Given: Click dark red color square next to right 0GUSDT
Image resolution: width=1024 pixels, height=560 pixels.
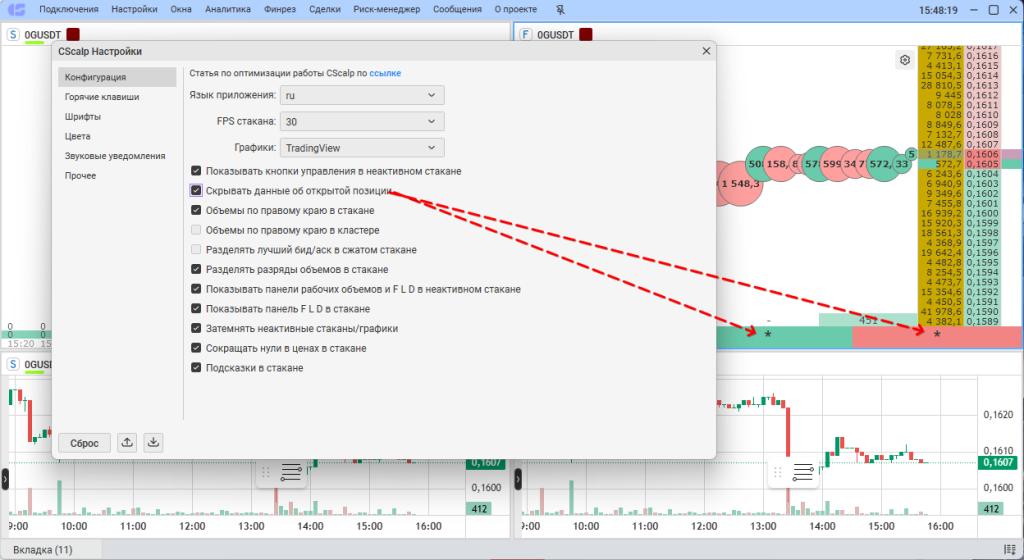Looking at the screenshot, I should [586, 35].
